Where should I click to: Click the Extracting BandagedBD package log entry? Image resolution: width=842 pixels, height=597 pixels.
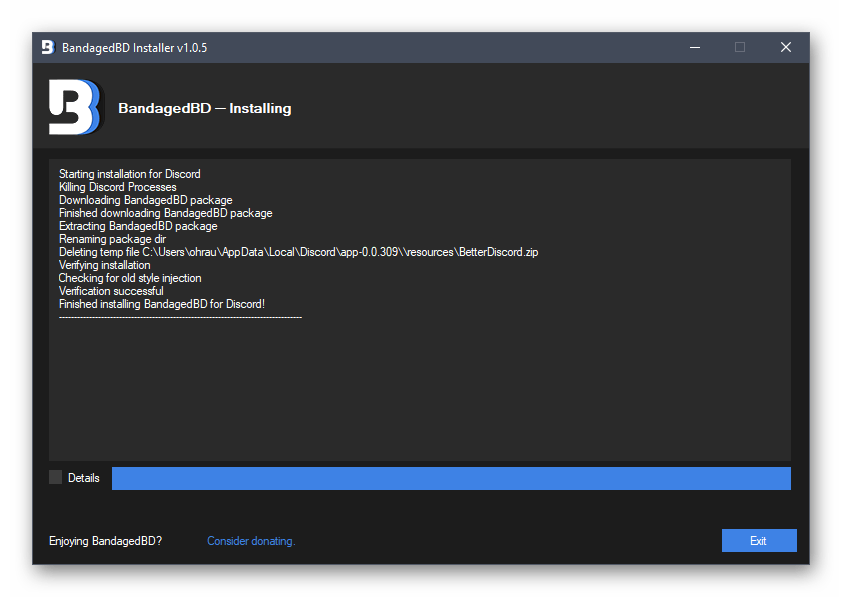137,226
